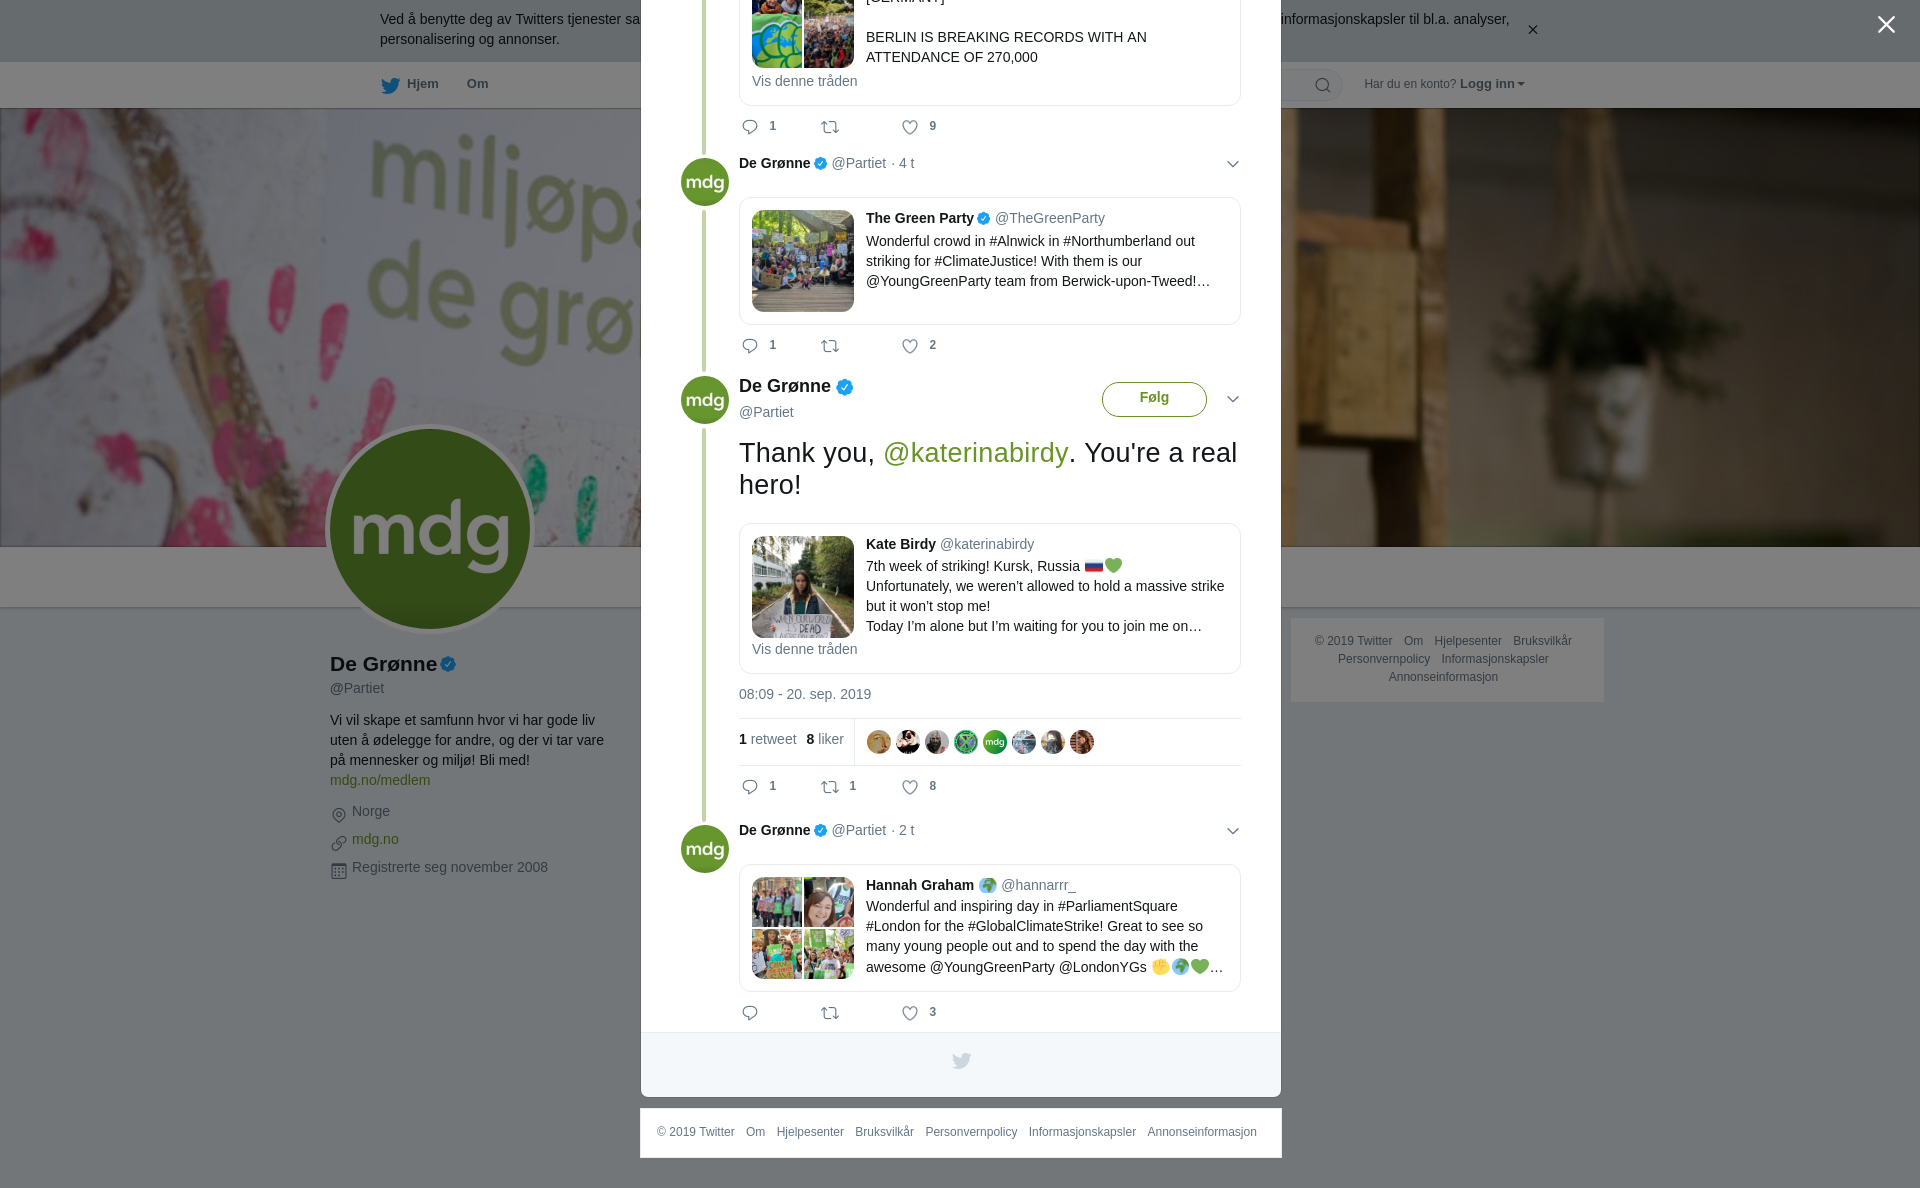The image size is (1920, 1188).
Task: Retweet The Green Party quoted tweet
Action: pos(830,347)
